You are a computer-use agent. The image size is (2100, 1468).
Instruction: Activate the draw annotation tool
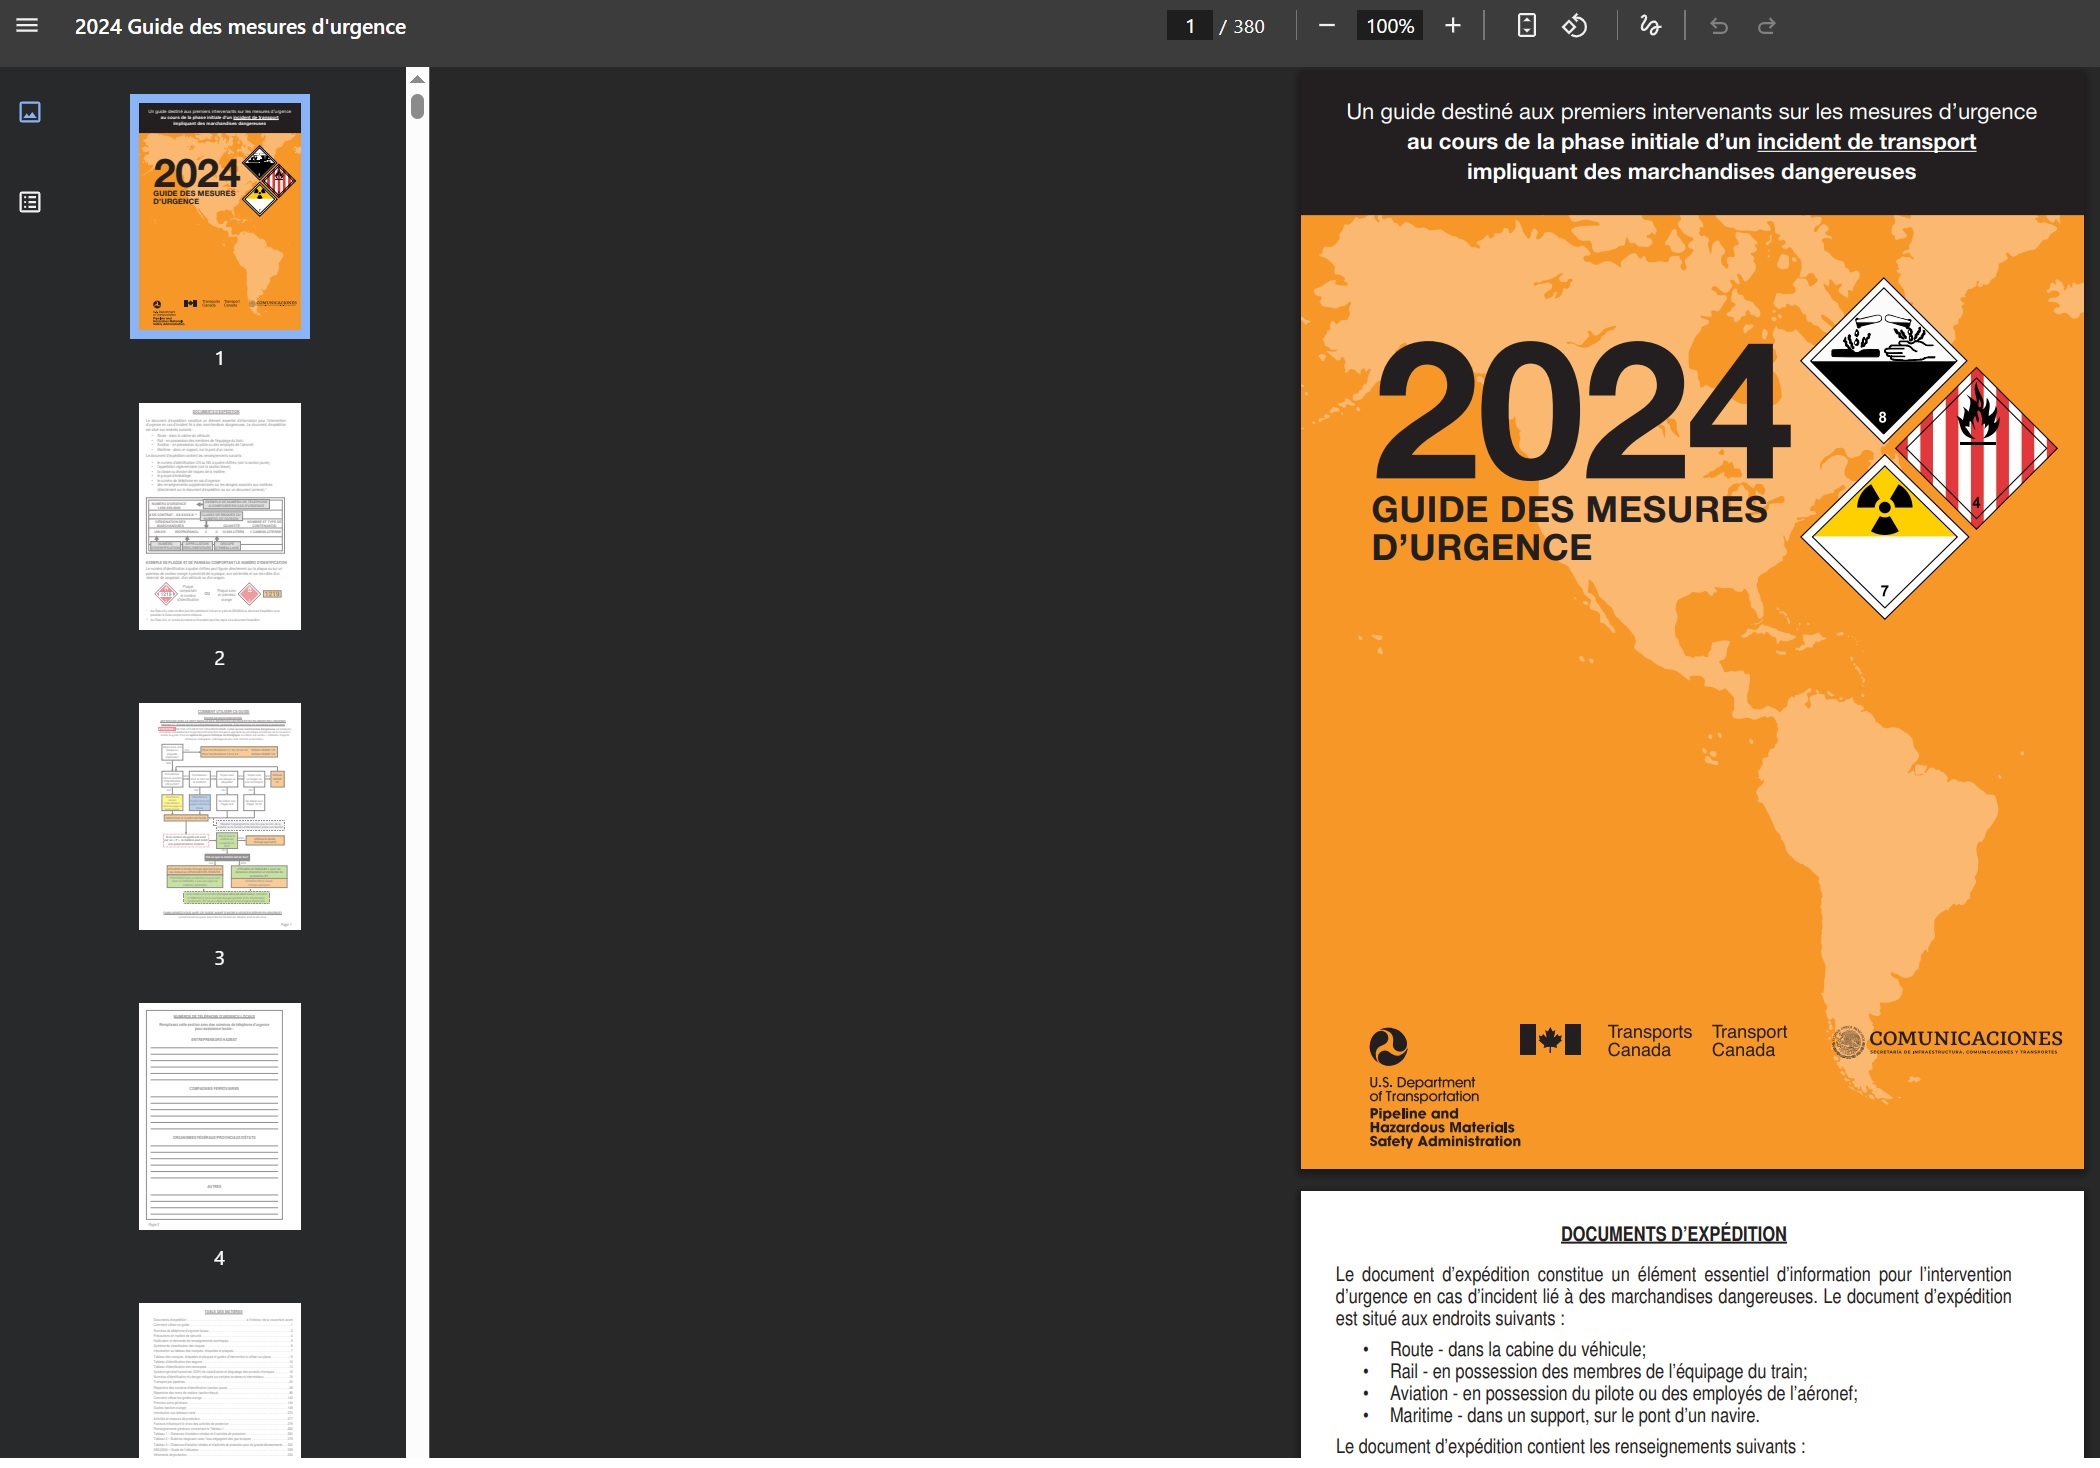(1650, 26)
